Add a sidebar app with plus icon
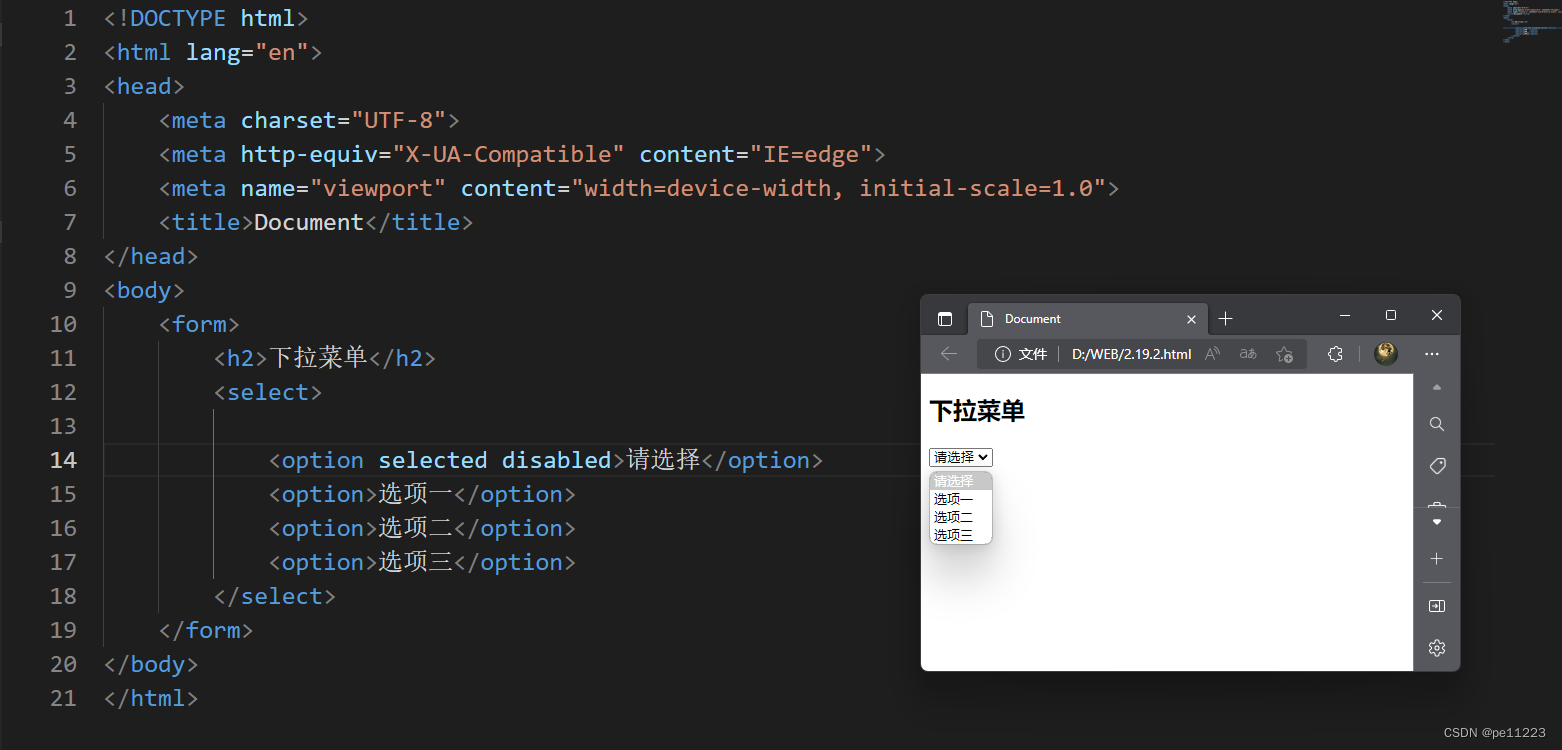1562x750 pixels. coord(1437,559)
